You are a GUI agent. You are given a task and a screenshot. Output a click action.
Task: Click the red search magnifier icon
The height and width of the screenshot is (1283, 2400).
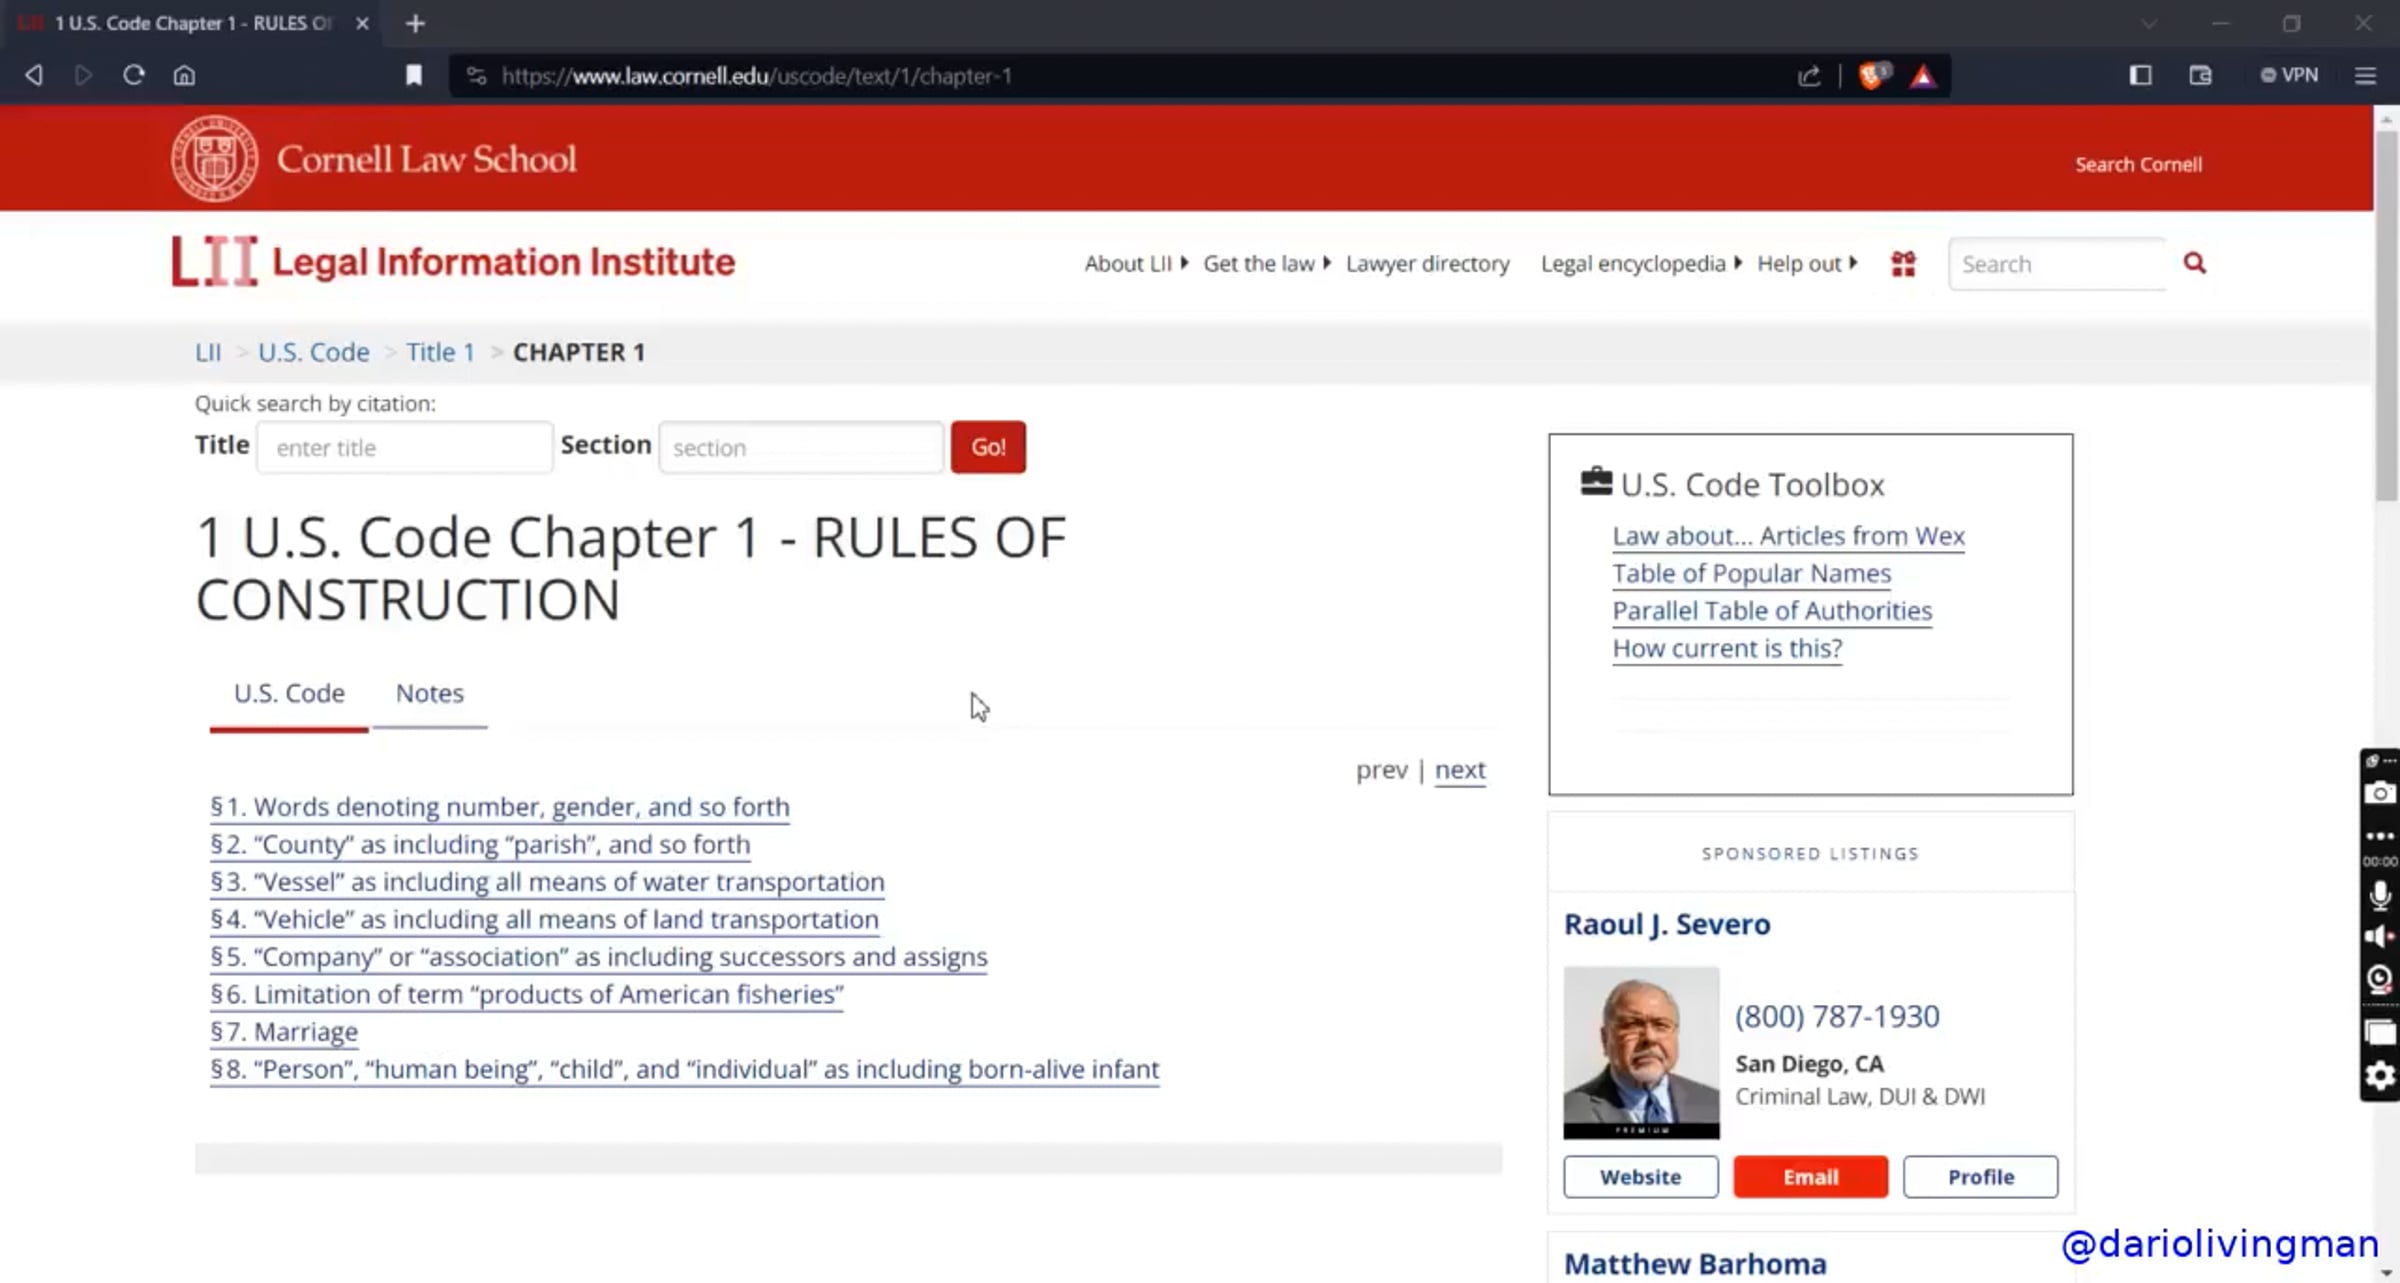(2195, 263)
